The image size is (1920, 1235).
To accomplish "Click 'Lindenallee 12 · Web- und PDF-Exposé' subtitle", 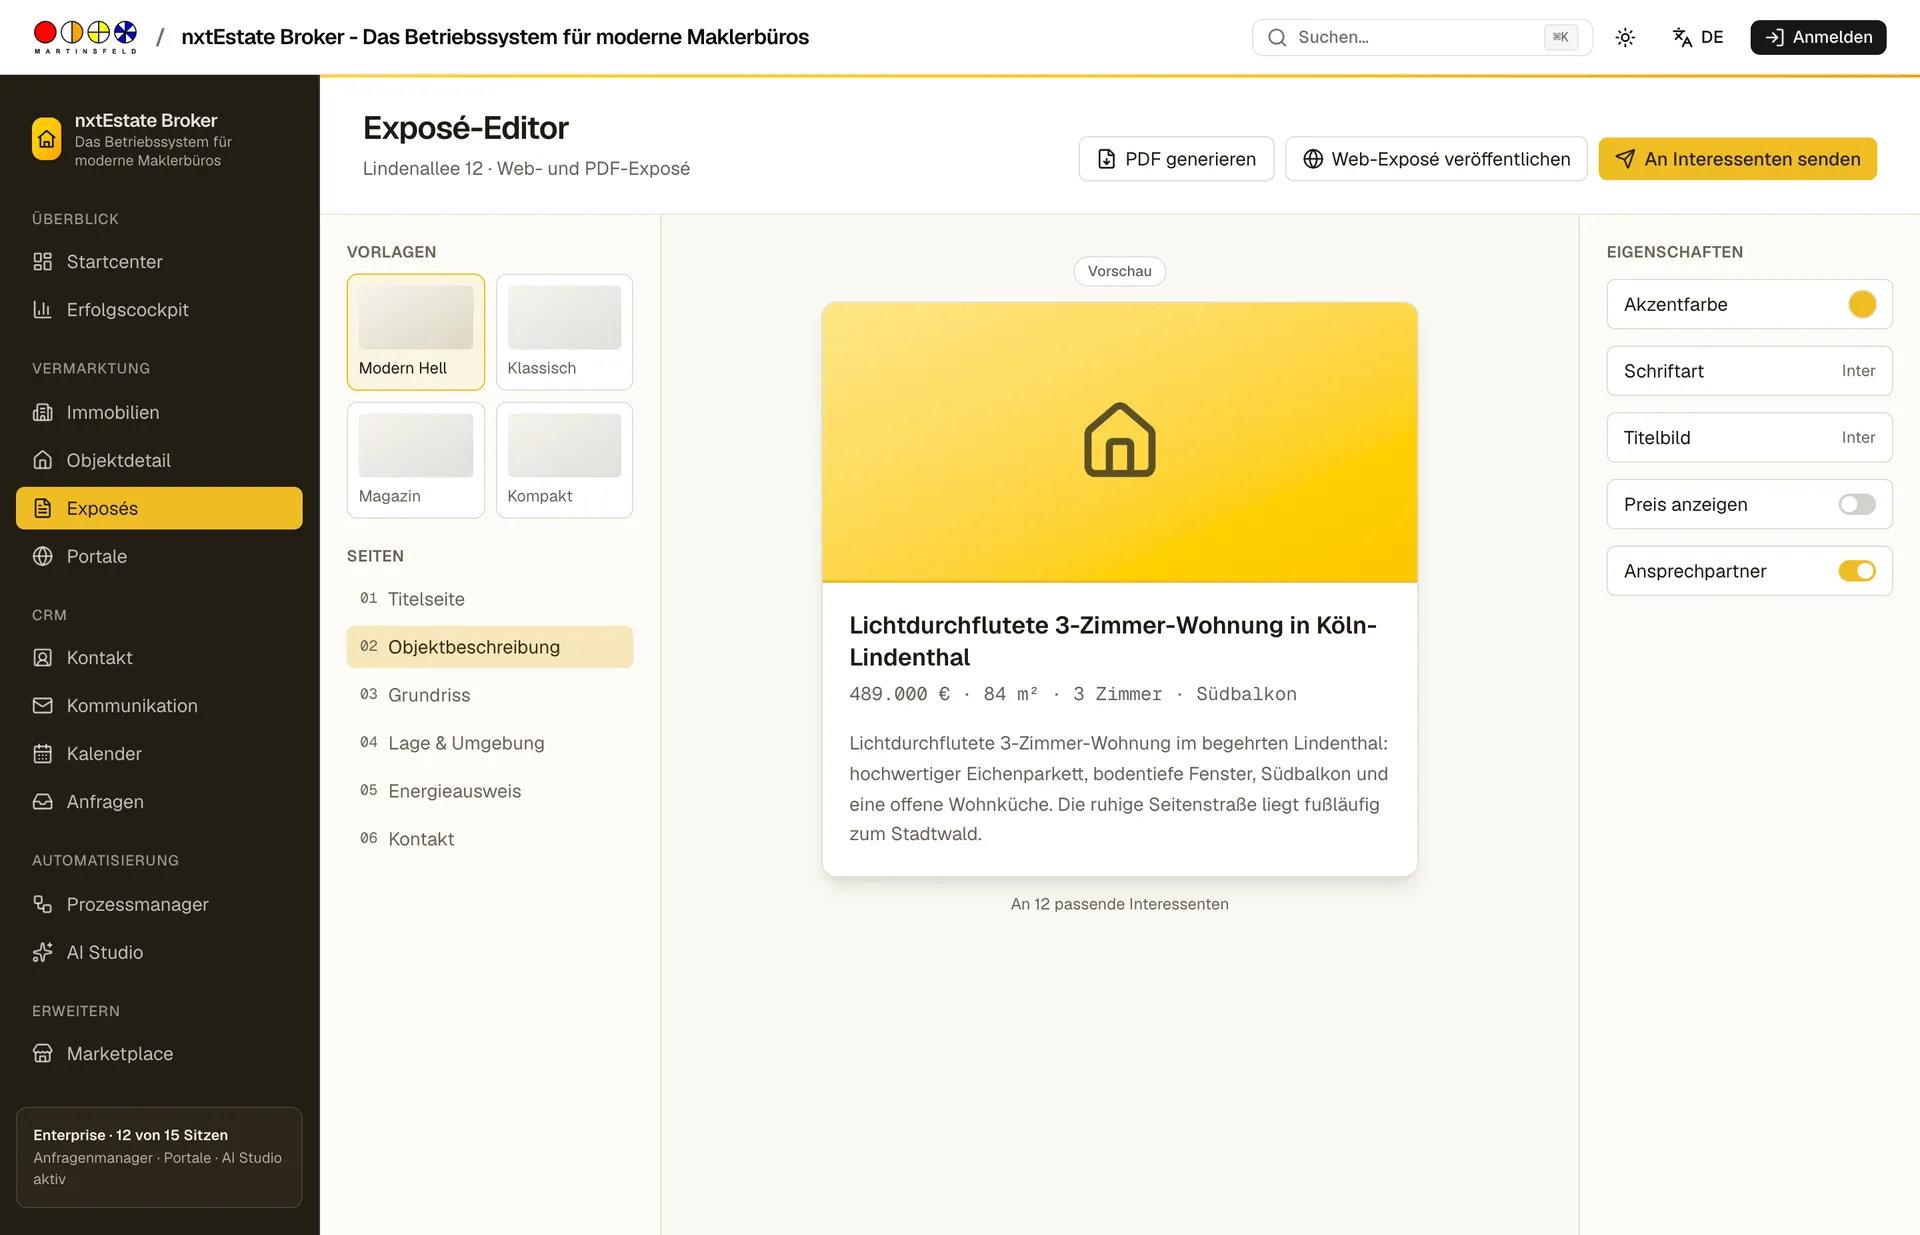I will click(x=526, y=168).
